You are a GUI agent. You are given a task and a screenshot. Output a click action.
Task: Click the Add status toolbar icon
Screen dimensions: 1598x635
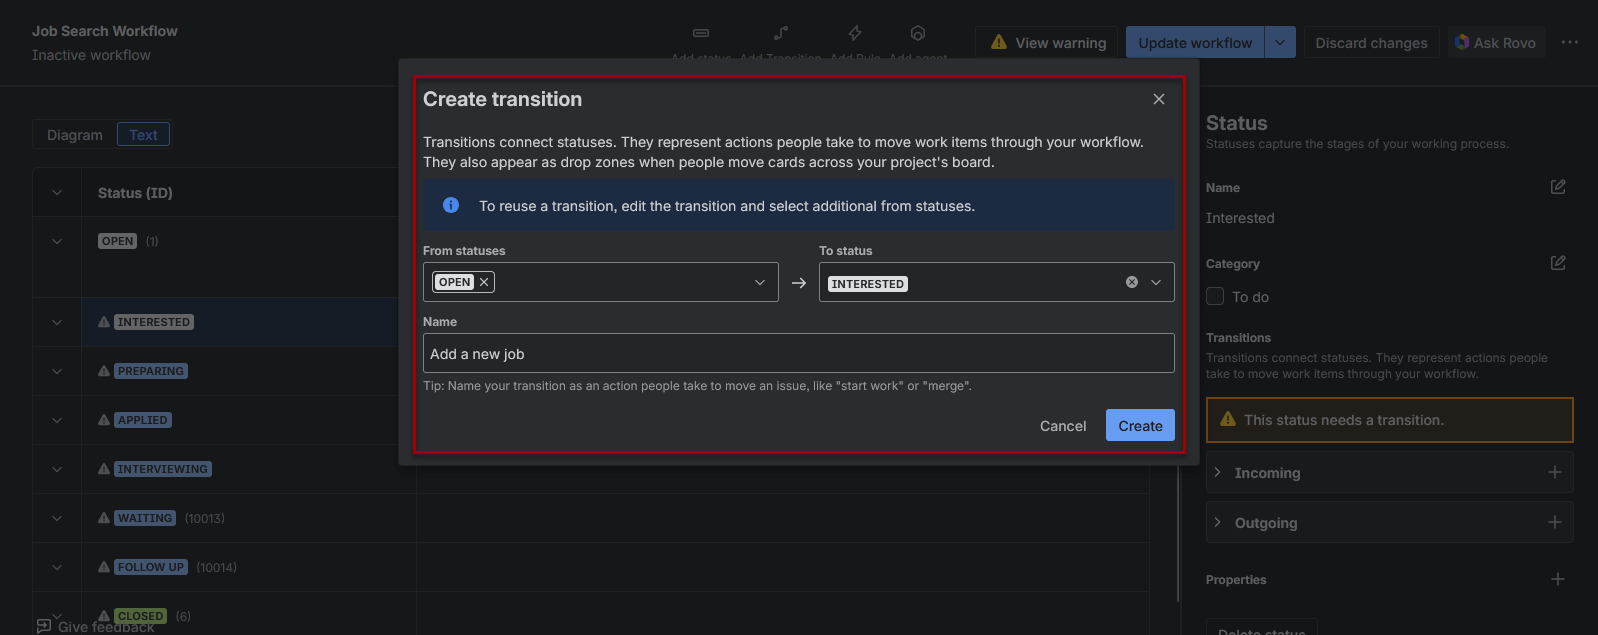tap(701, 33)
